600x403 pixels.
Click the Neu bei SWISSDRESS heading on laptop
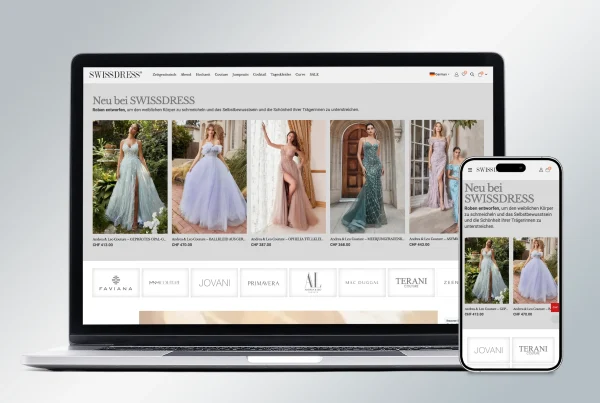143,100
